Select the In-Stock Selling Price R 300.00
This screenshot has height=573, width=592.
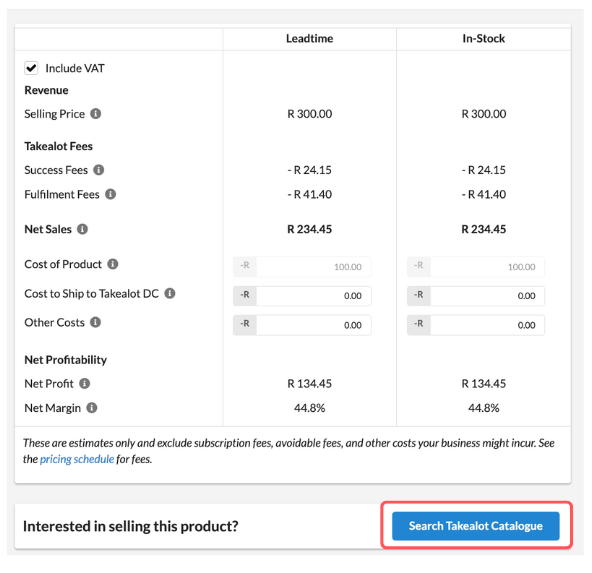(x=484, y=114)
